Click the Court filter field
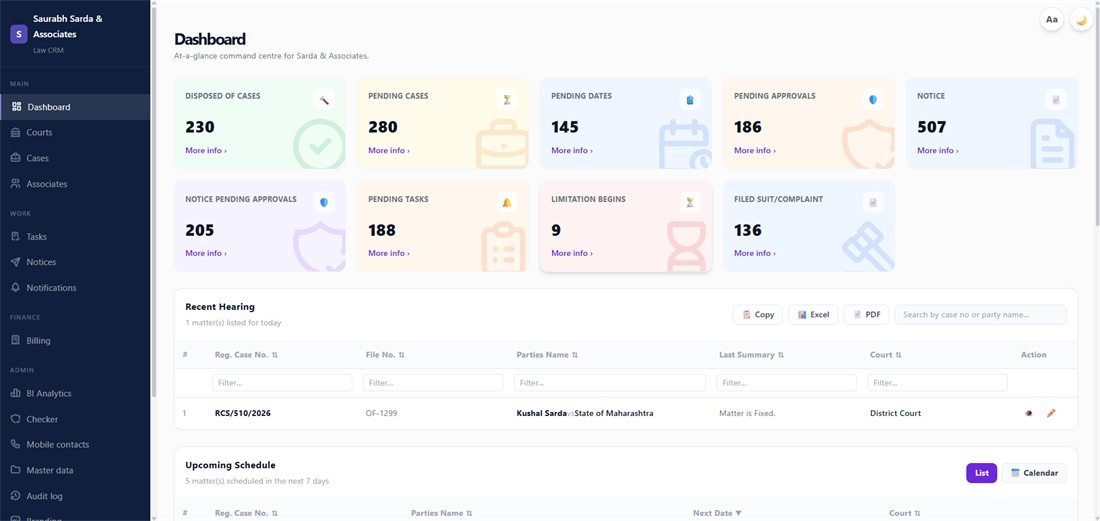This screenshot has width=1100, height=521. (x=937, y=383)
